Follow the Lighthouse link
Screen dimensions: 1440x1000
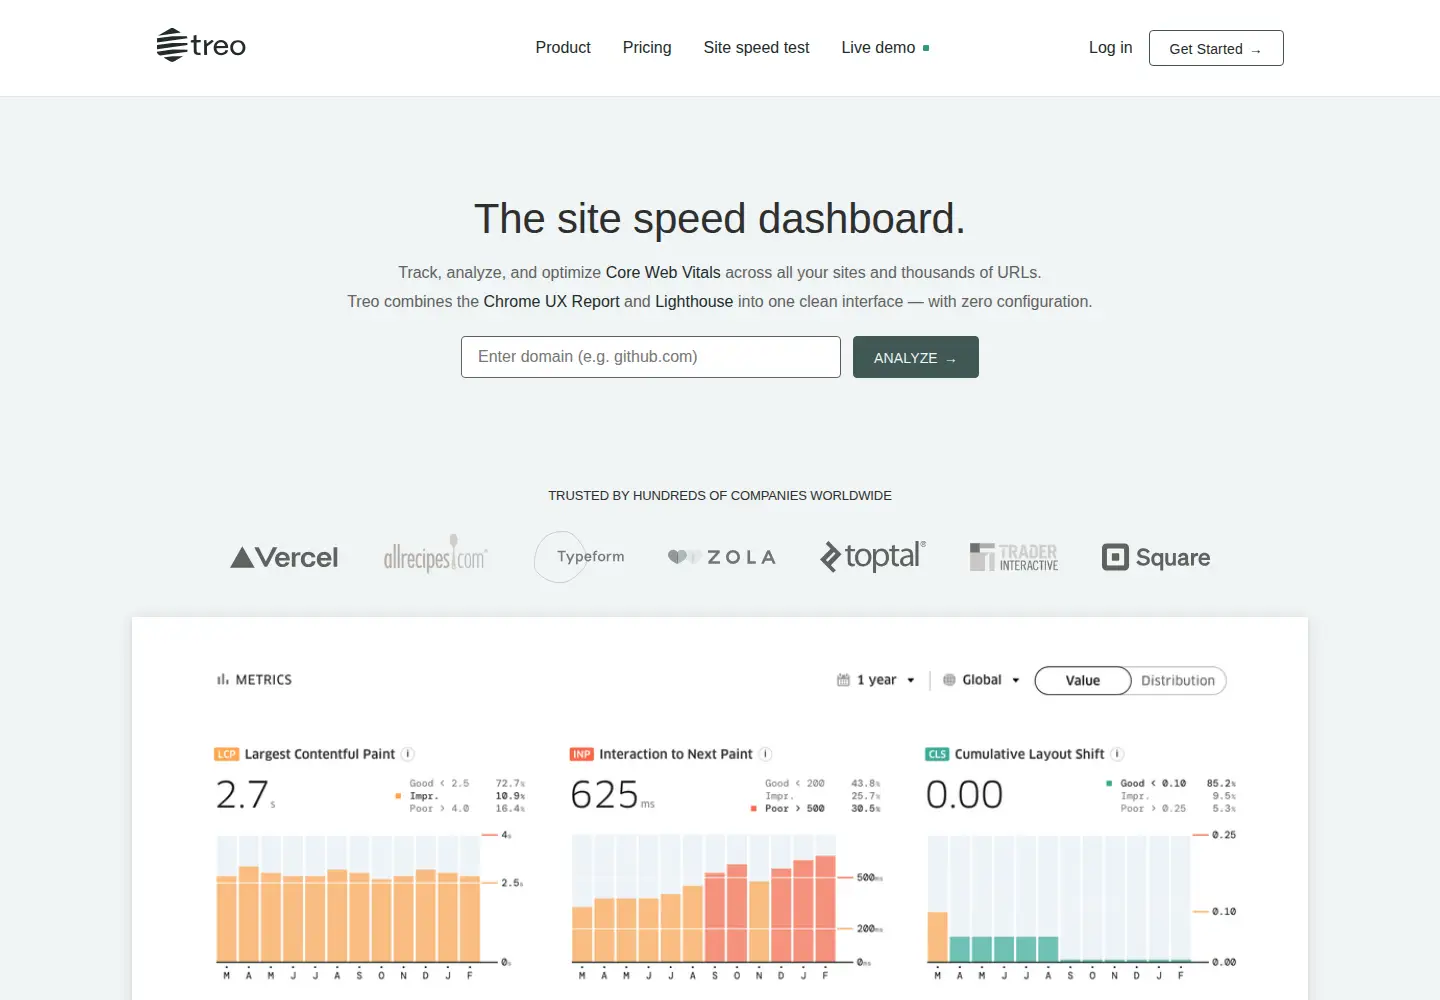coord(694,301)
